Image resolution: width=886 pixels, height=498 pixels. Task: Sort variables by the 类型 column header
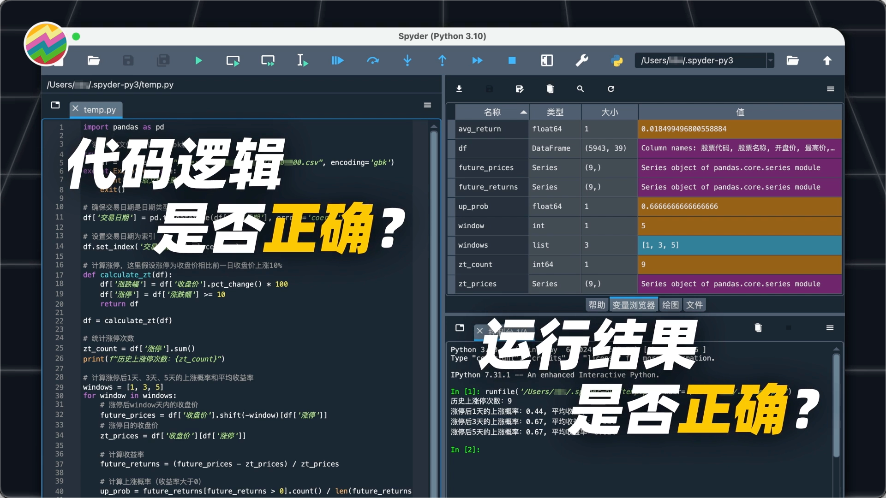click(x=554, y=112)
